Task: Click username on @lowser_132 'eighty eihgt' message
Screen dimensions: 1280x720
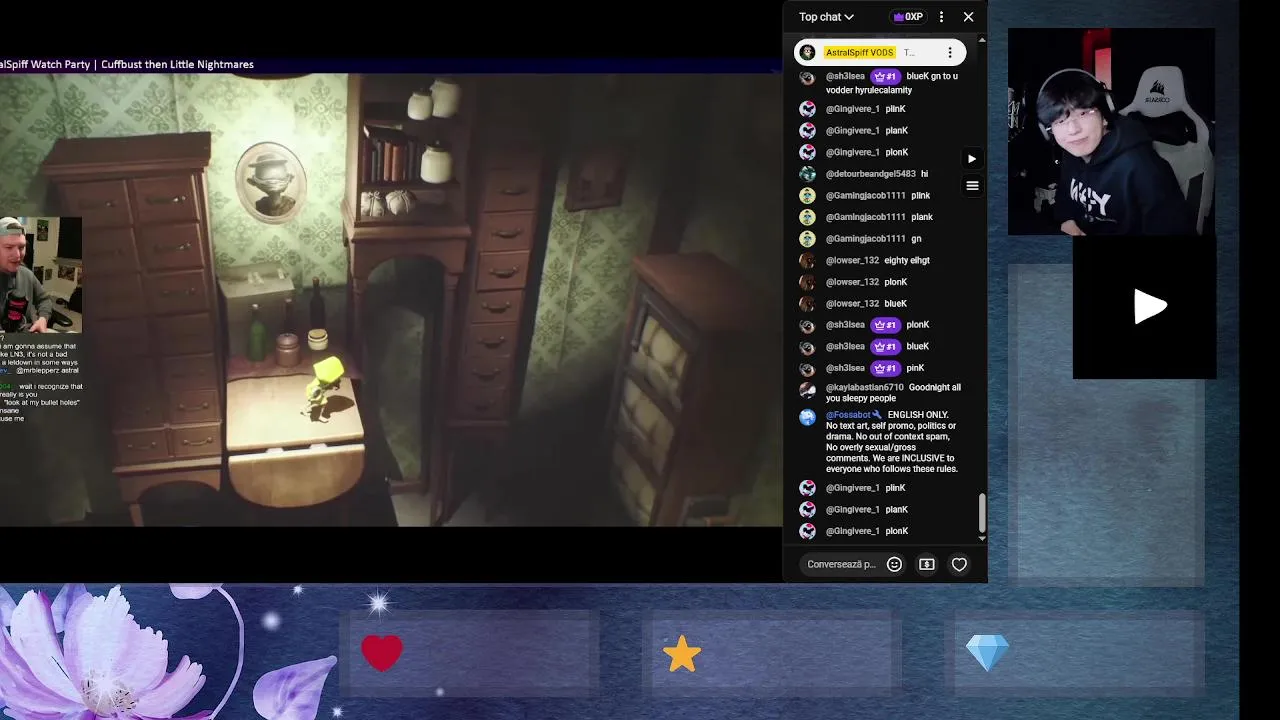Action: point(852,260)
